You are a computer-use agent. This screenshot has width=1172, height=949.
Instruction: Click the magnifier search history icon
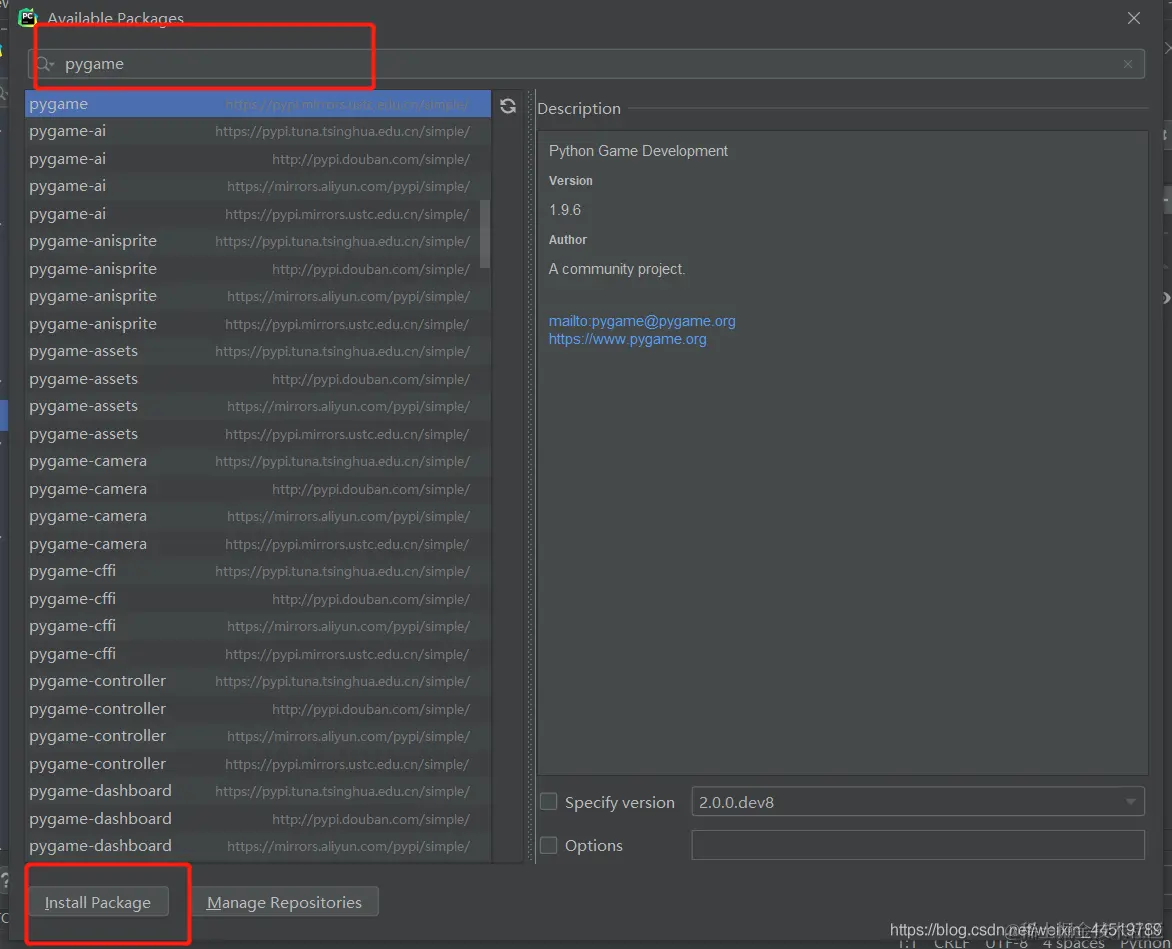[x=45, y=64]
